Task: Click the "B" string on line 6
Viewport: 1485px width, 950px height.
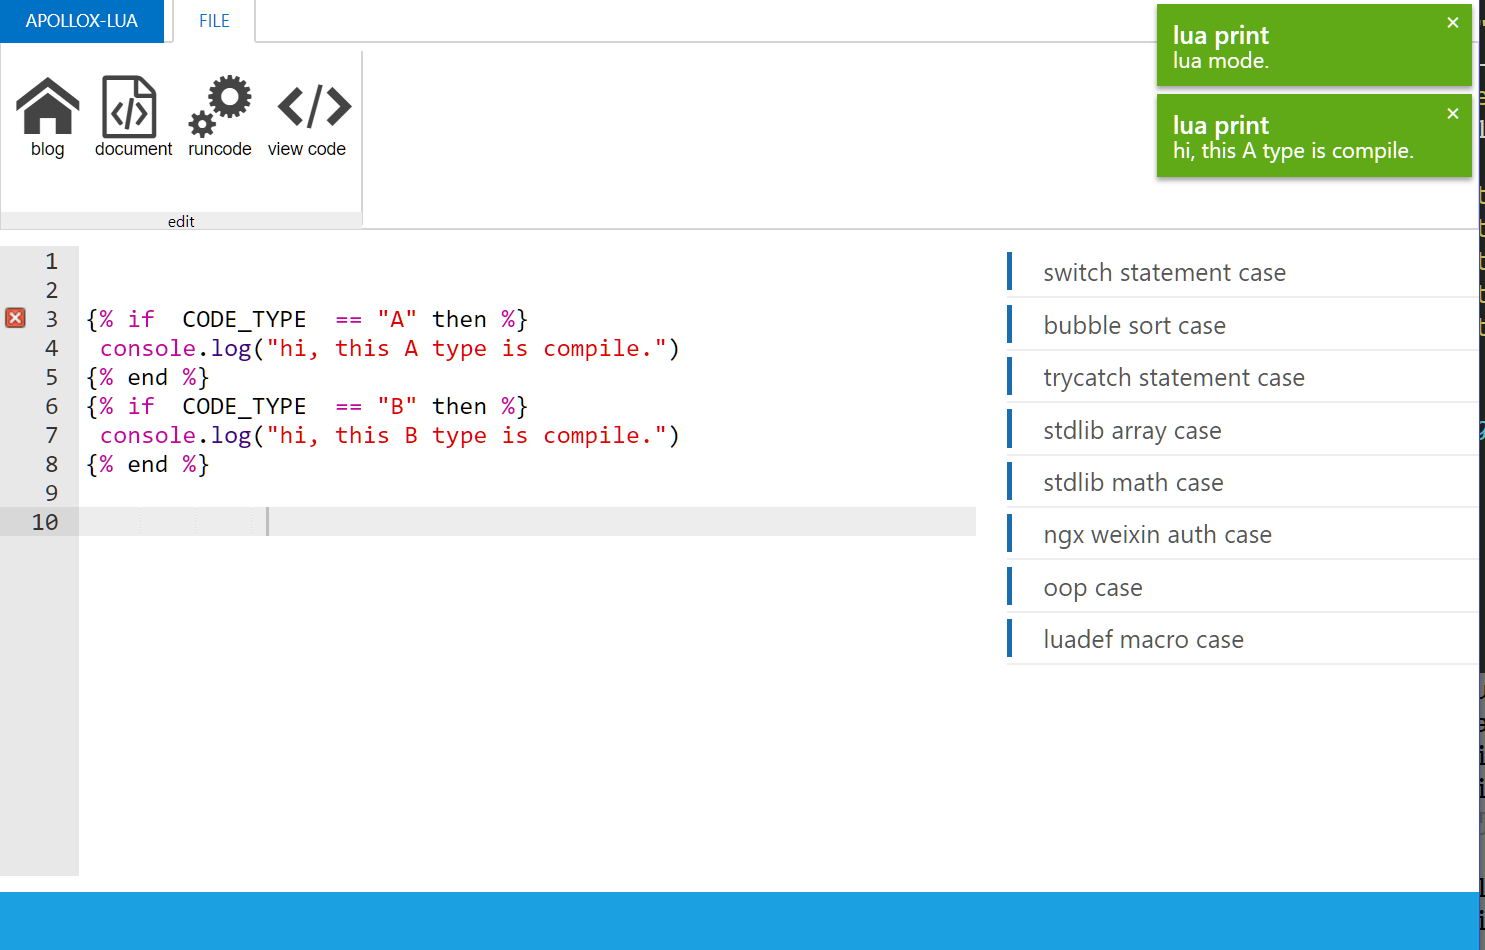Action: (397, 406)
